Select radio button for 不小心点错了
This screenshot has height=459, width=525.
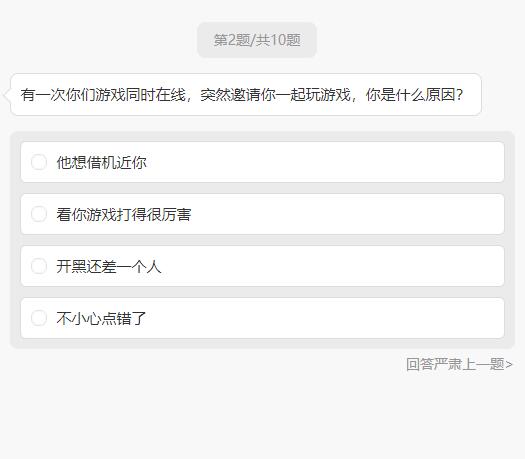pyautogui.click(x=39, y=318)
